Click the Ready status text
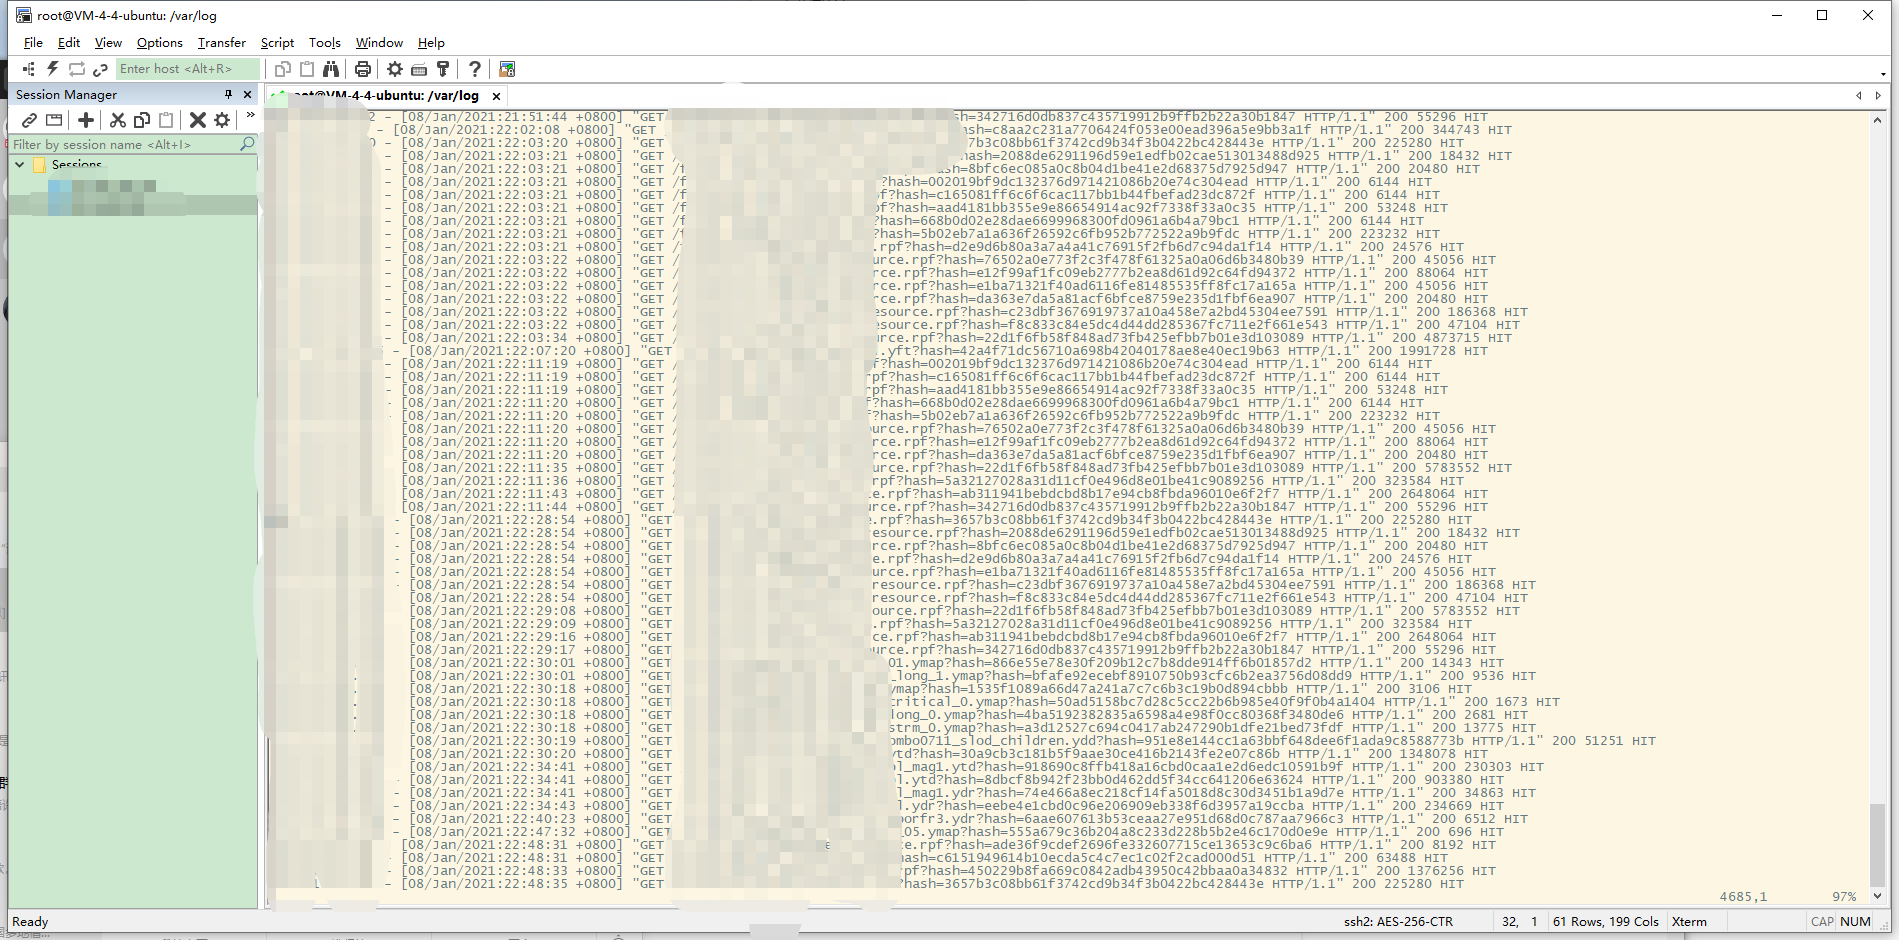Screen dimensions: 1899x940 30,922
